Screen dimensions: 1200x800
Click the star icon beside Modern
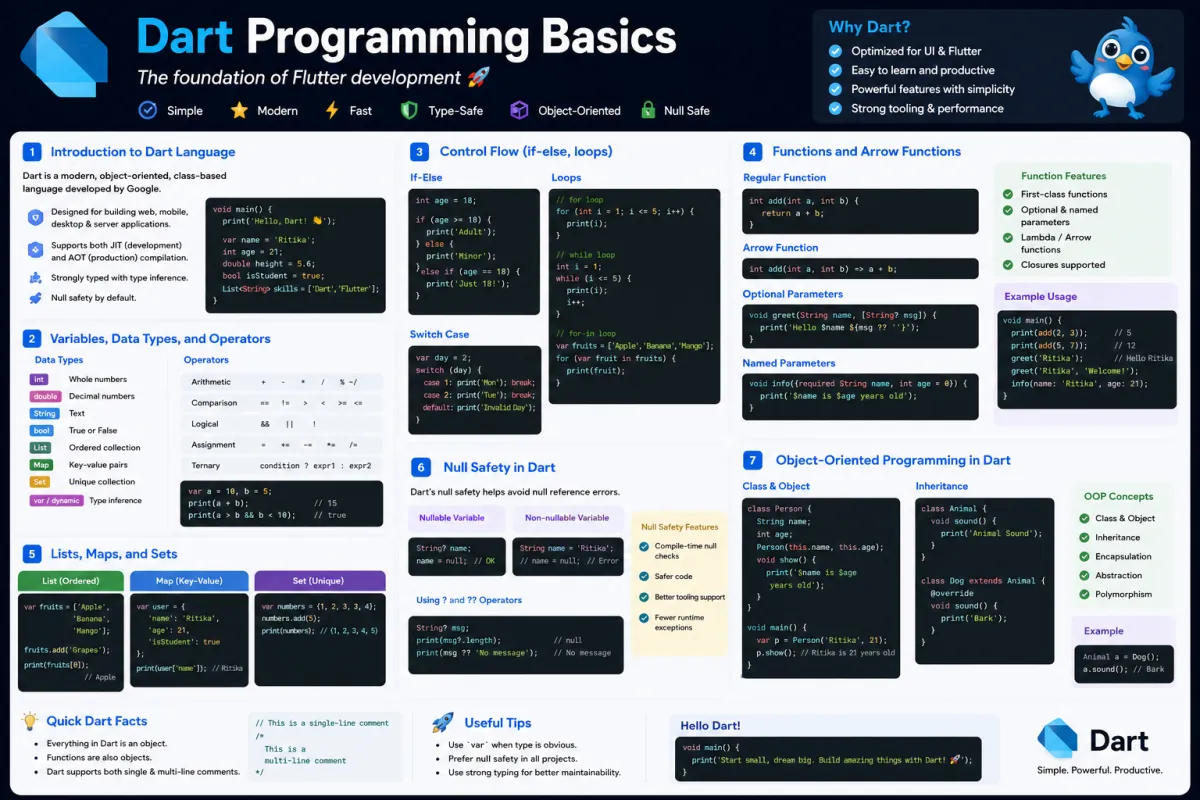click(x=239, y=110)
